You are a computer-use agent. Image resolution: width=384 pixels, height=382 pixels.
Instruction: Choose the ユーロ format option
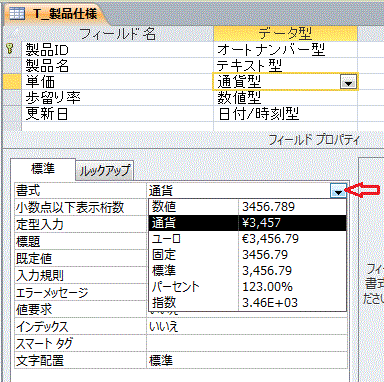tap(247, 239)
